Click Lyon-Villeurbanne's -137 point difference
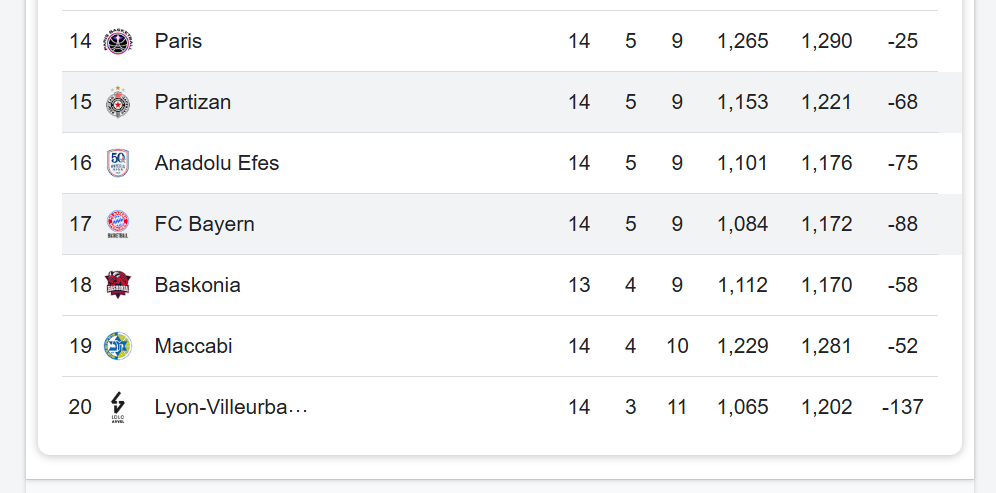Image resolution: width=996 pixels, height=493 pixels. pyautogui.click(x=902, y=407)
